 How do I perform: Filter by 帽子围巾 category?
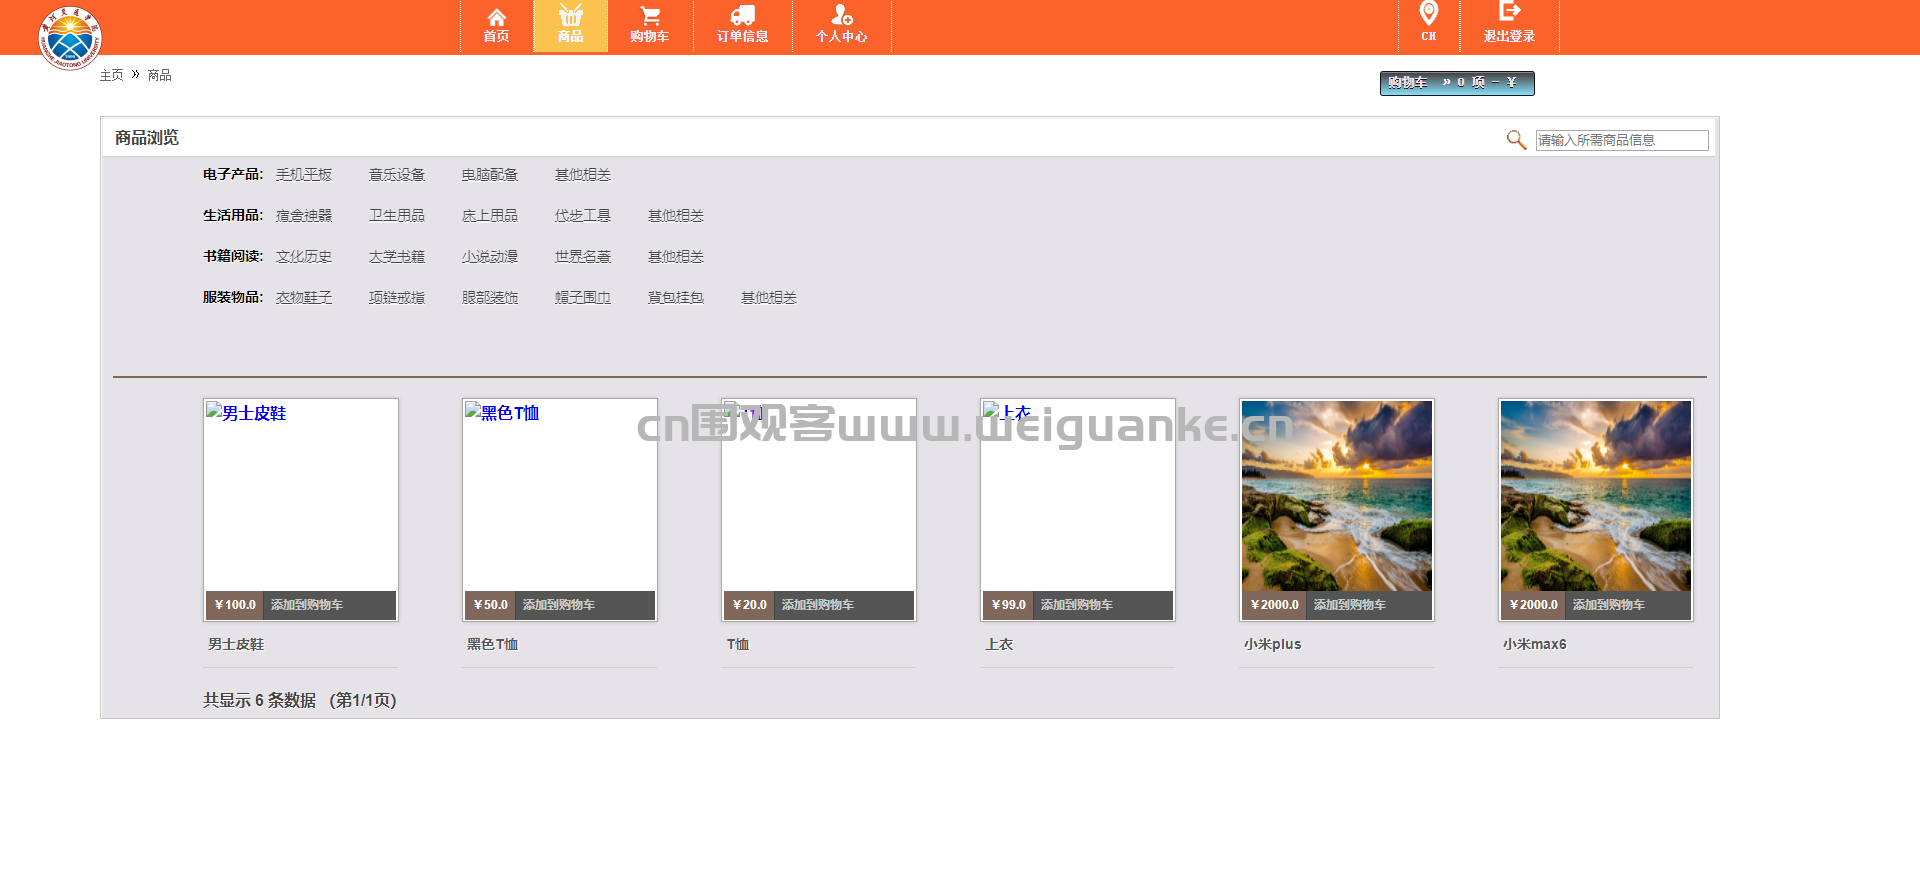pyautogui.click(x=583, y=297)
